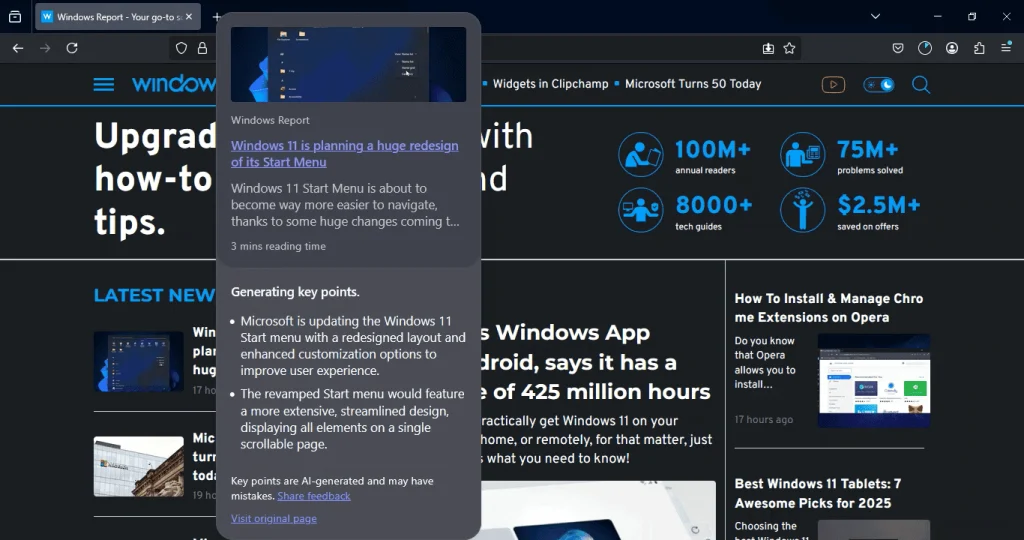Click the Start menu news thumbnail
The width and height of the screenshot is (1024, 540).
pyautogui.click(x=138, y=361)
